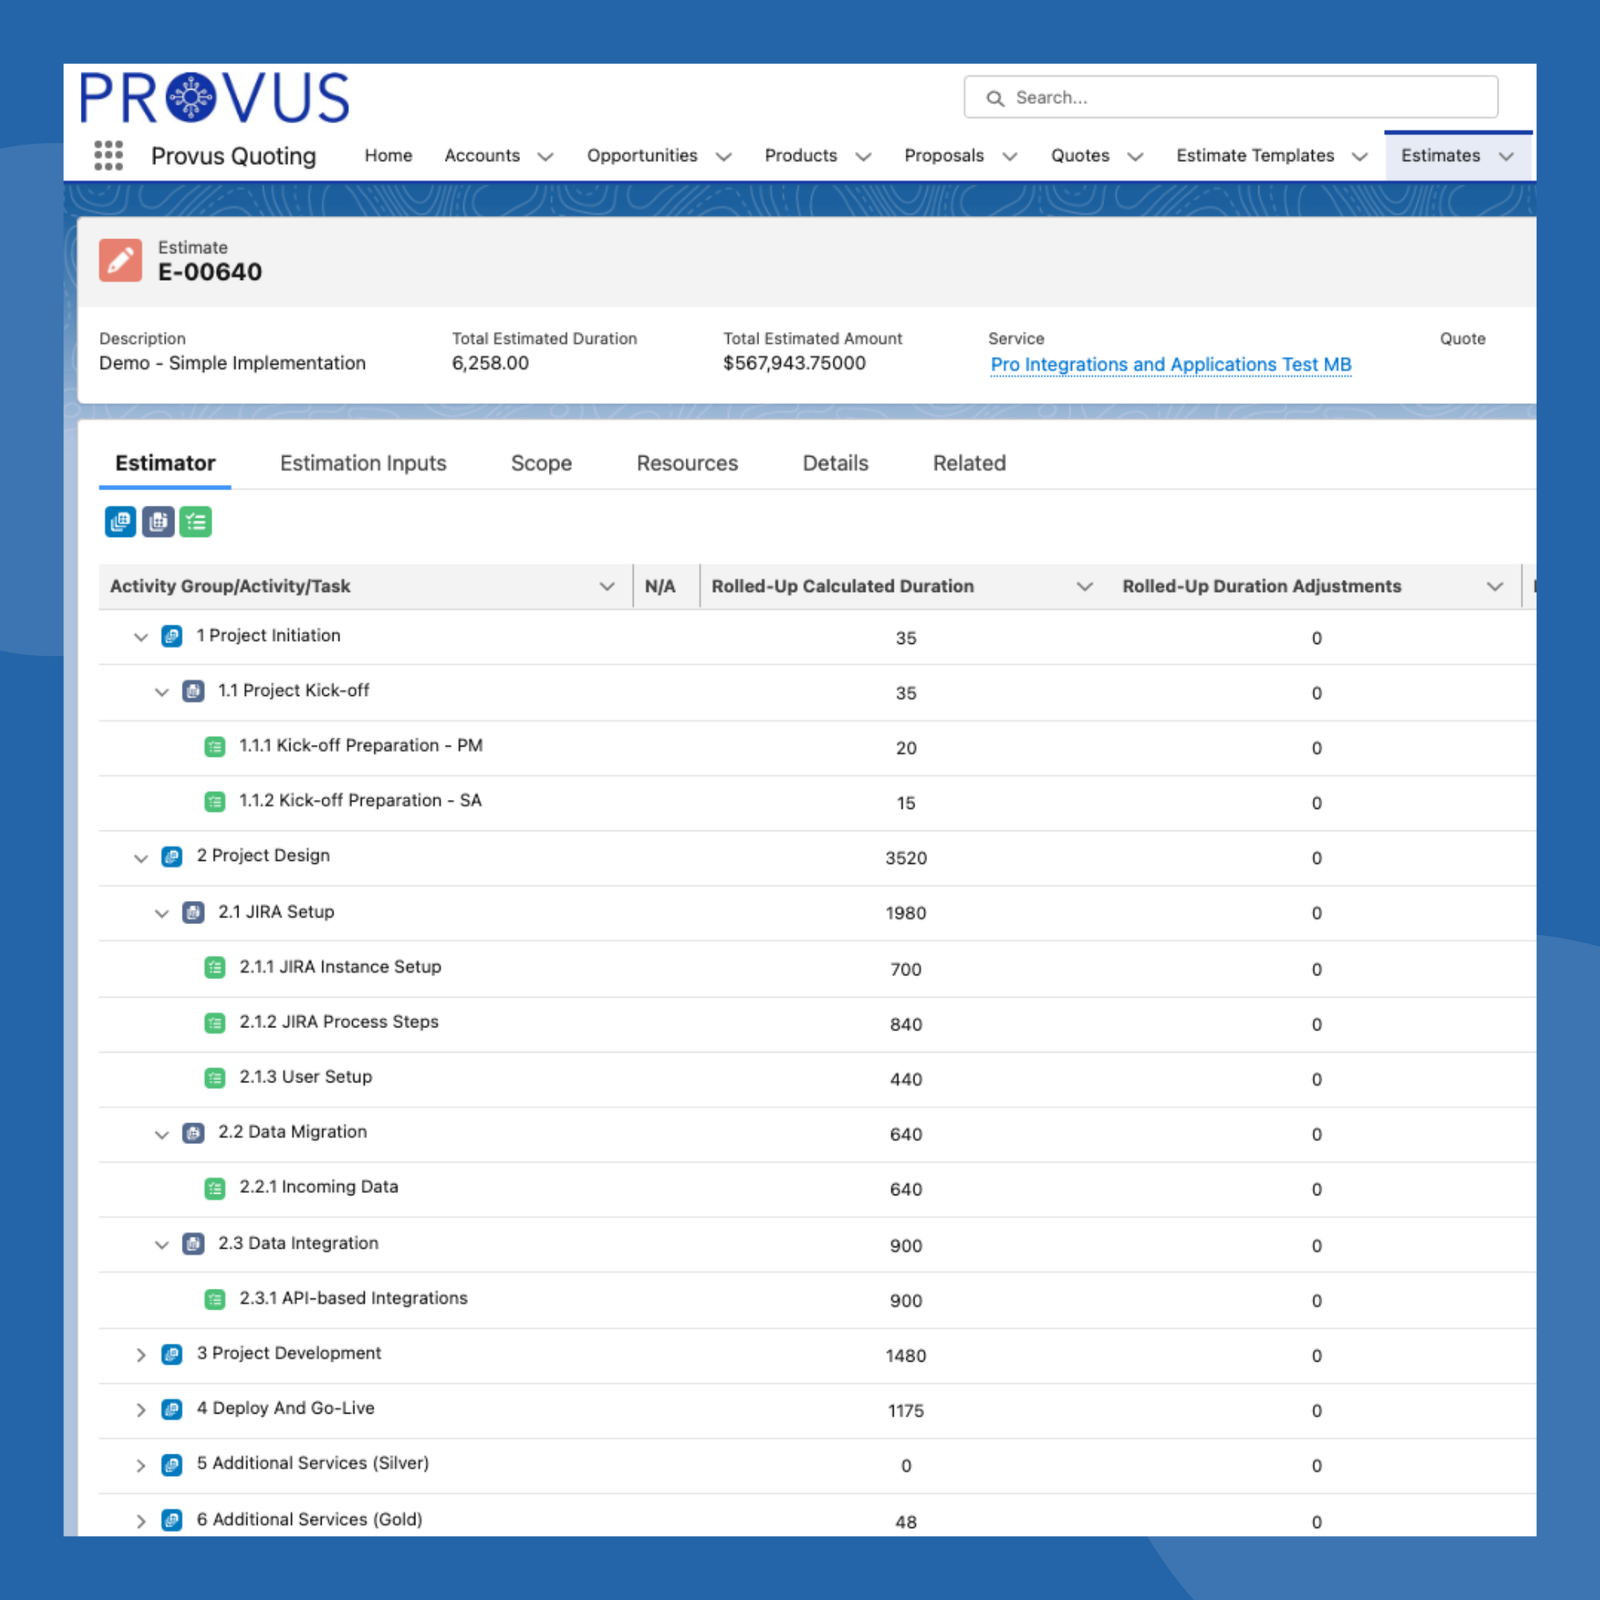Screen dimensions: 1600x1600
Task: Collapse the 2.1 JIRA Setup activity
Action: tap(162, 913)
